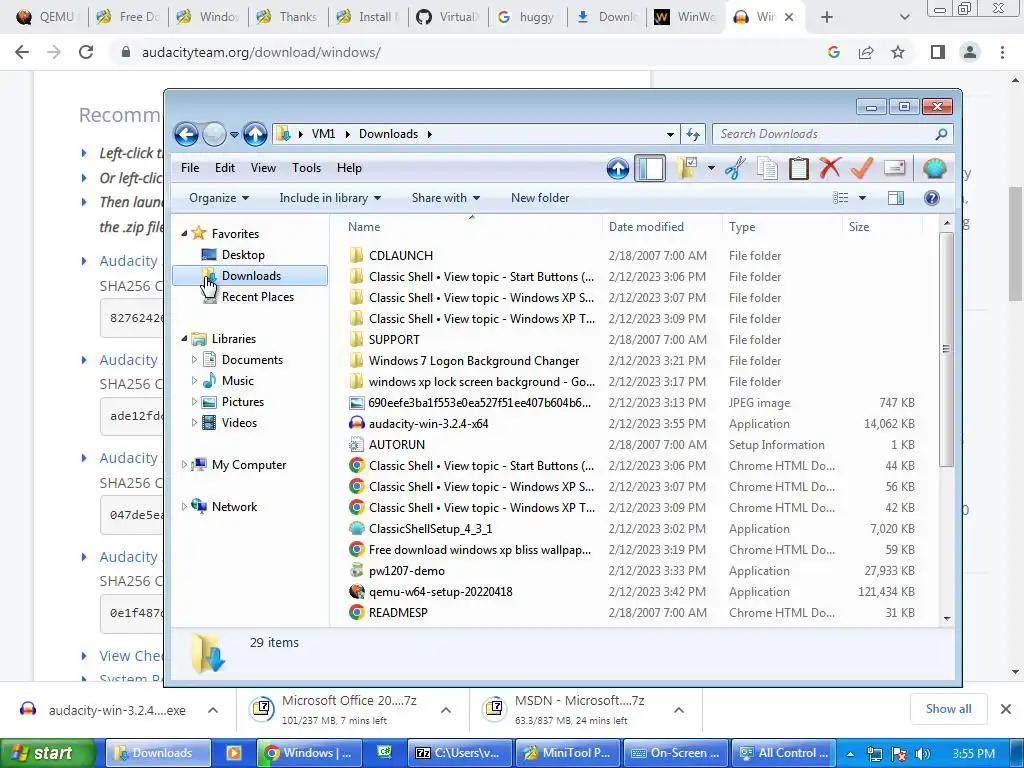Expand the My Computer tree node
This screenshot has width=1024, height=768.
pos(184,465)
